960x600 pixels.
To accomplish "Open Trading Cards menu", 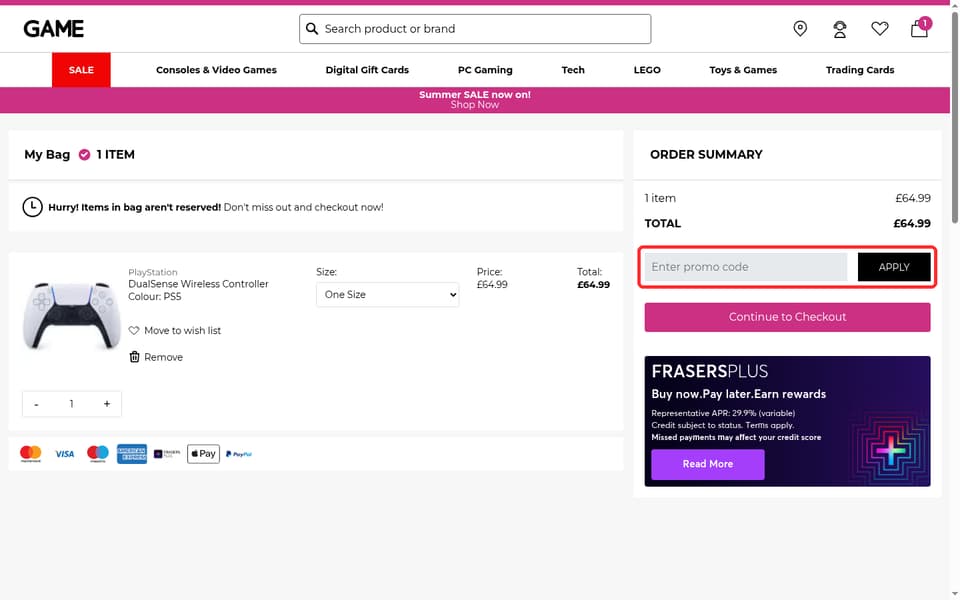I will pos(860,70).
